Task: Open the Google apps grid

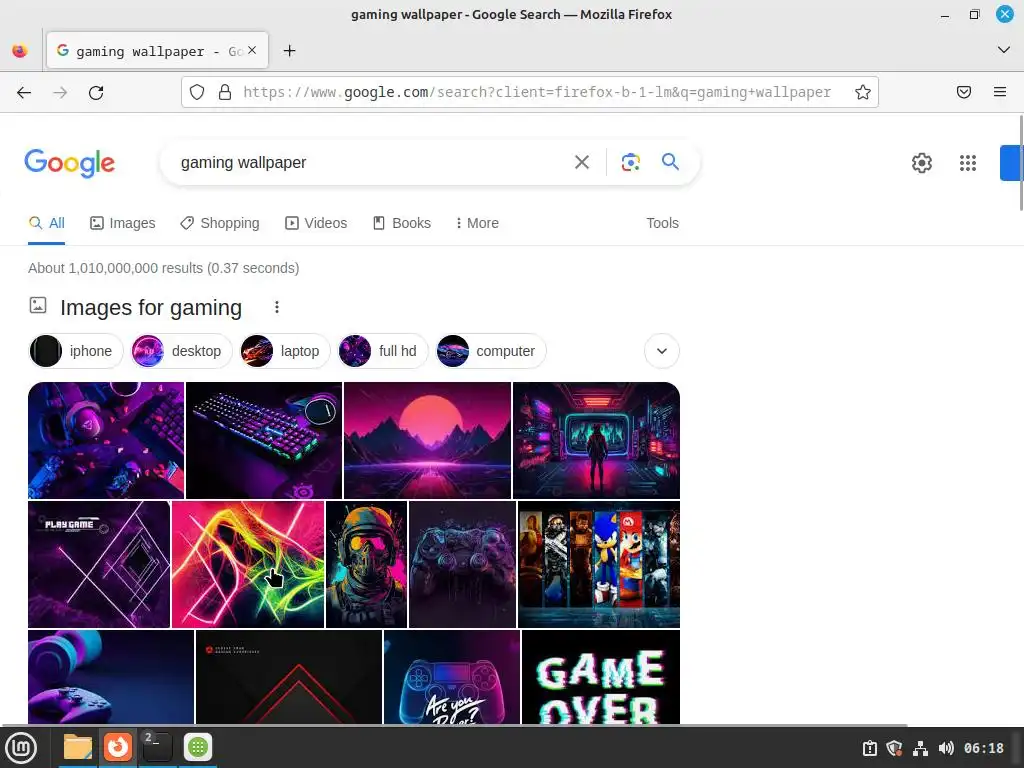Action: [968, 163]
